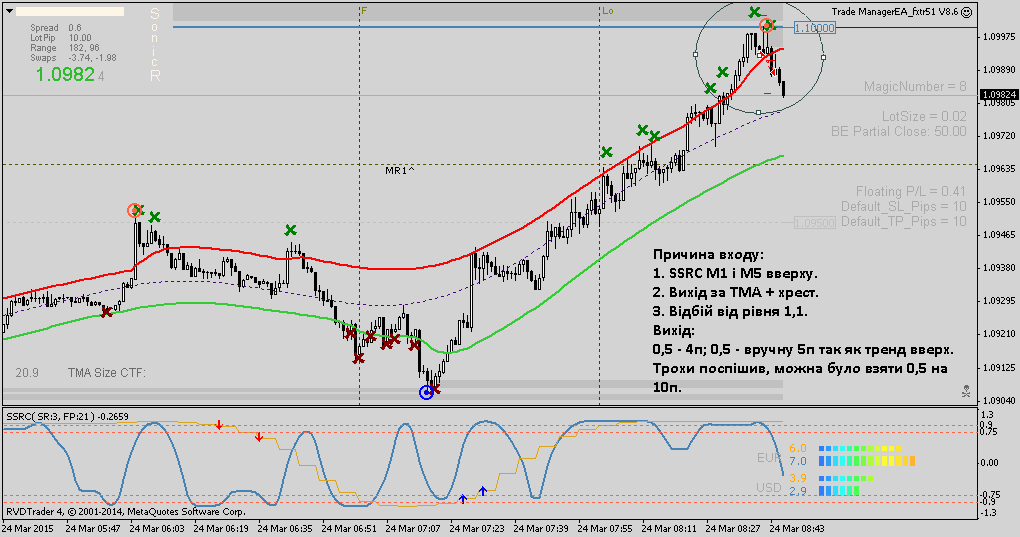
Task: Click the Spread 0.6 readout
Action: pyautogui.click(x=56, y=28)
